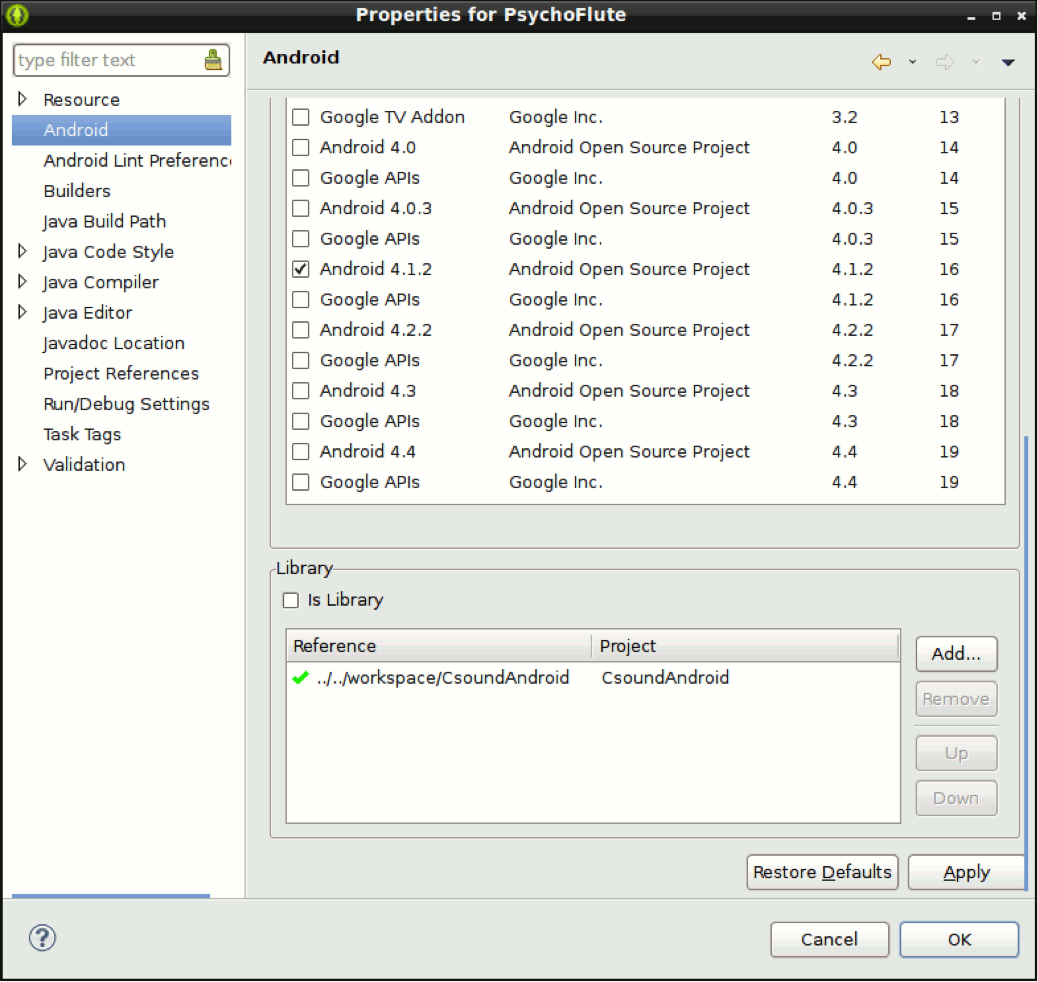Image resolution: width=1038 pixels, height=982 pixels.
Task: Maximize the Properties window
Action: click(x=996, y=16)
